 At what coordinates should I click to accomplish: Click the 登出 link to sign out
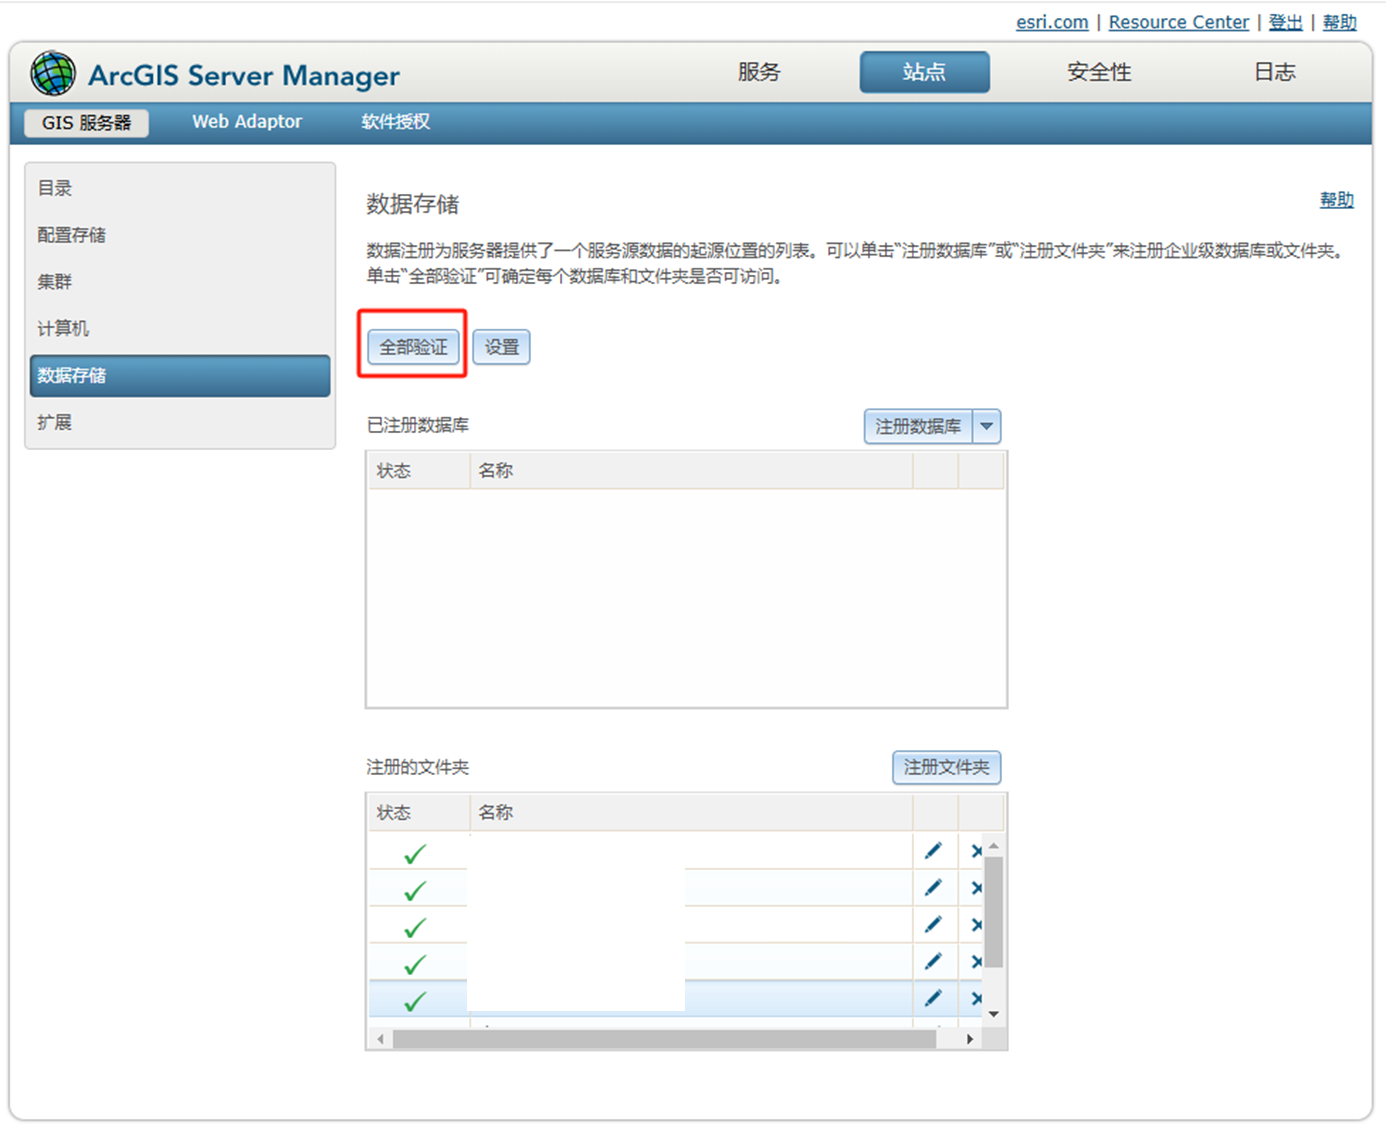click(1286, 22)
